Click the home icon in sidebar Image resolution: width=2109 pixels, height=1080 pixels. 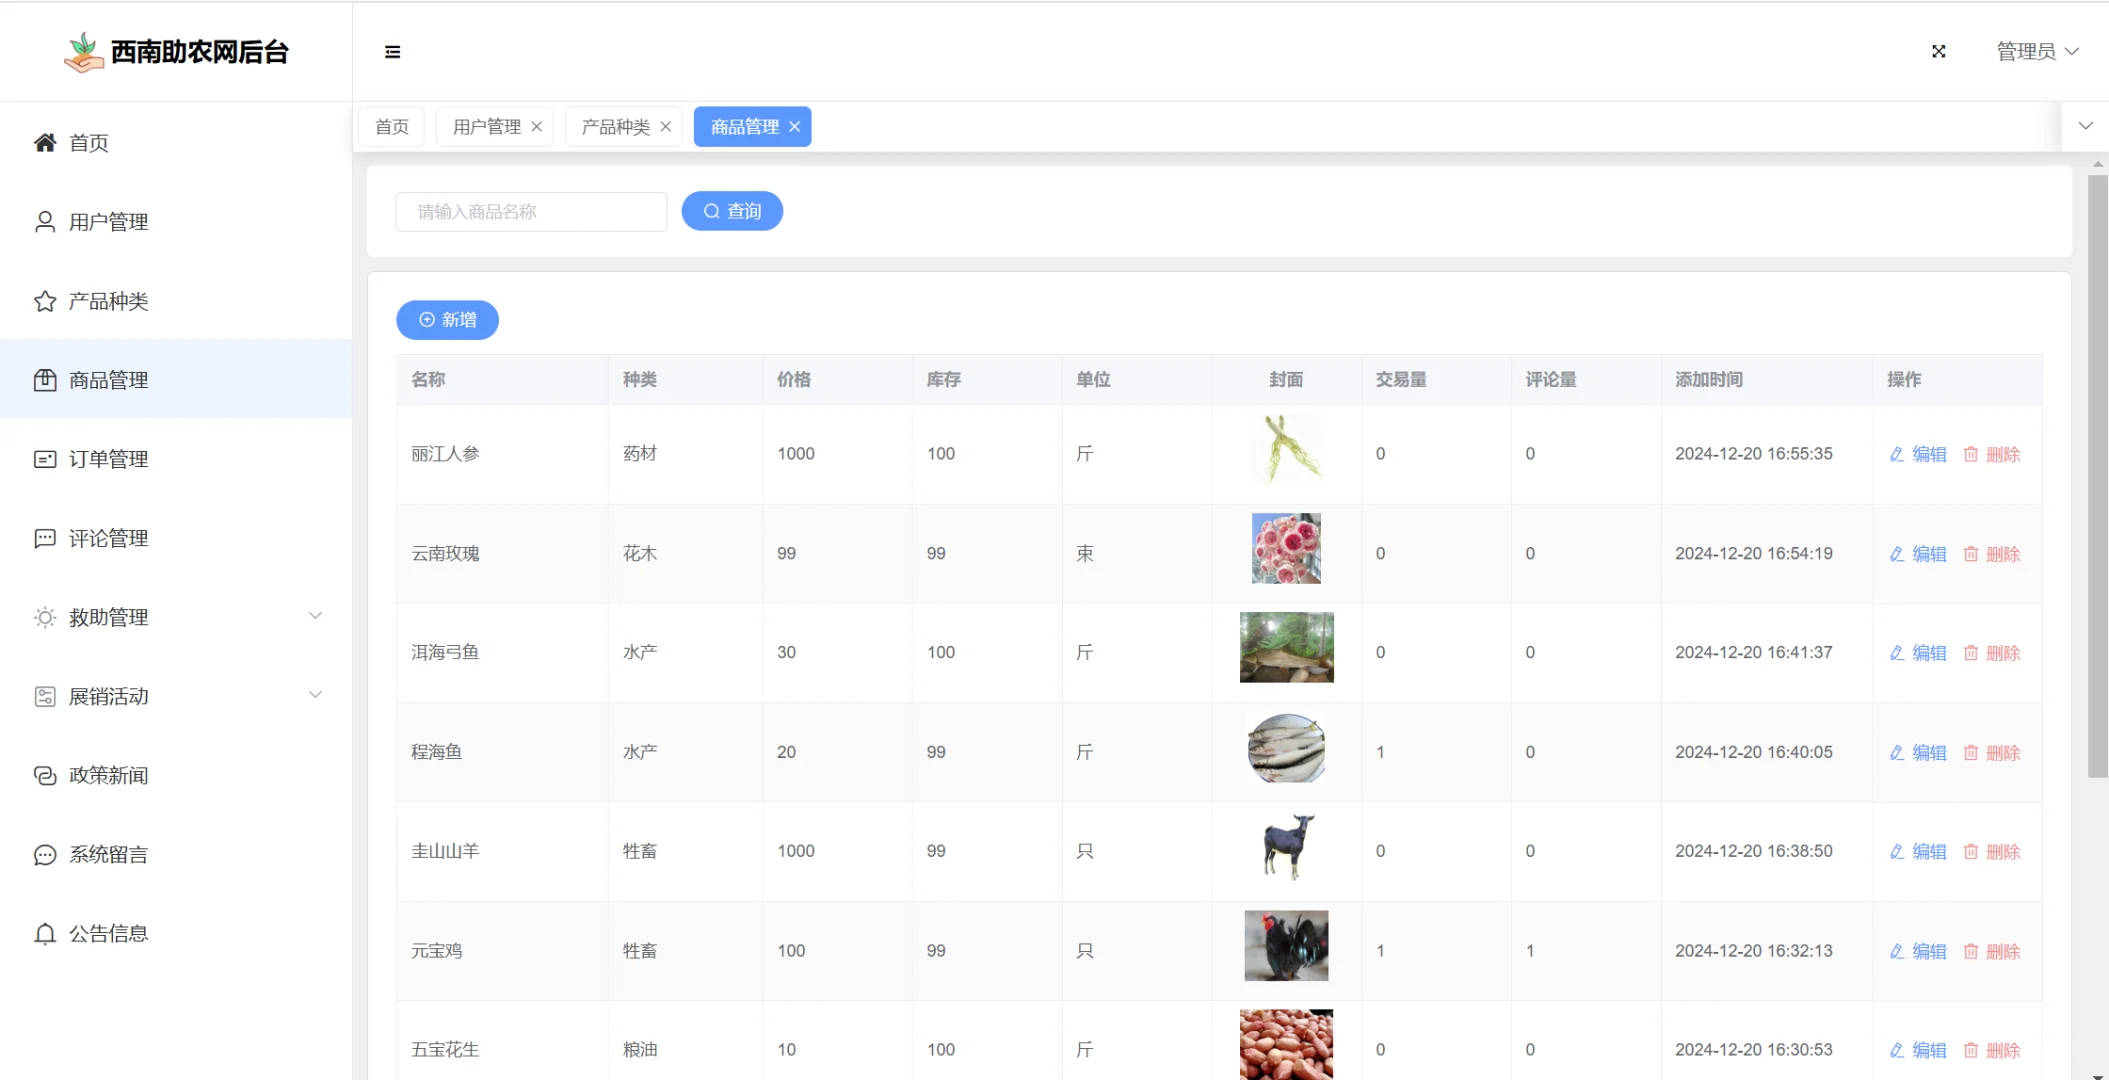pos(45,143)
